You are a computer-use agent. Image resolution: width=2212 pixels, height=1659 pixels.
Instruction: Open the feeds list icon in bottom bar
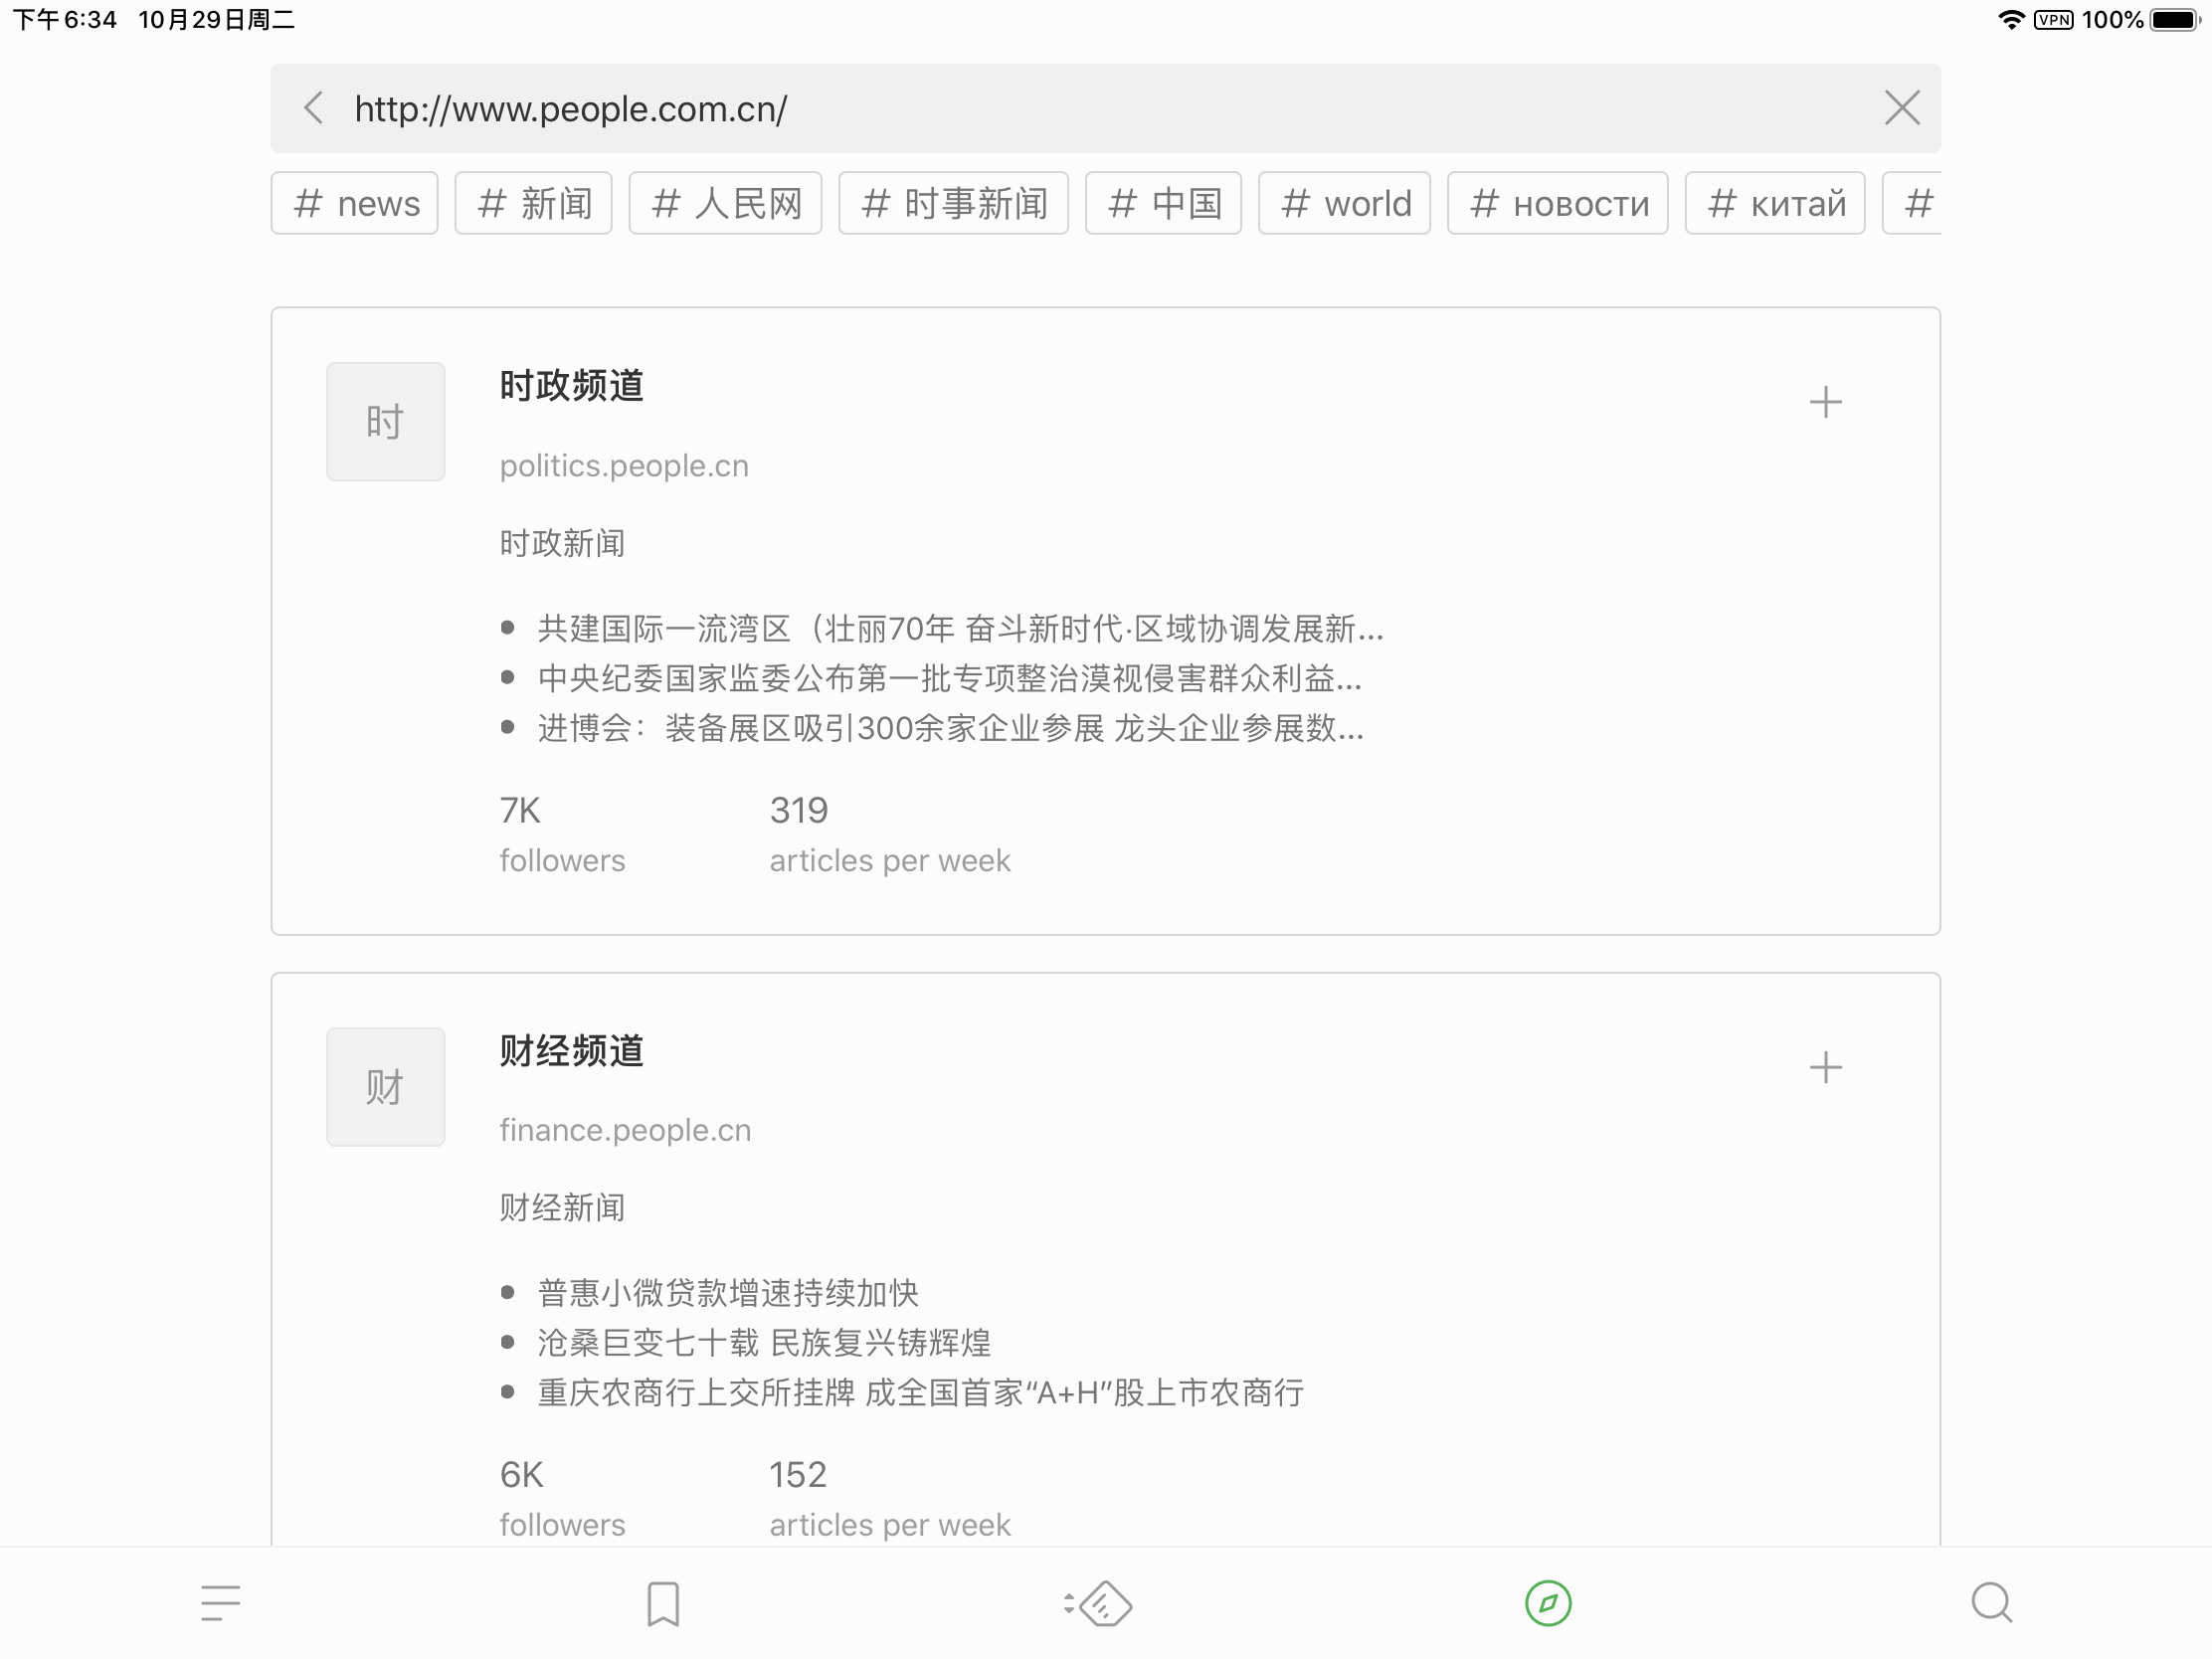point(220,1604)
